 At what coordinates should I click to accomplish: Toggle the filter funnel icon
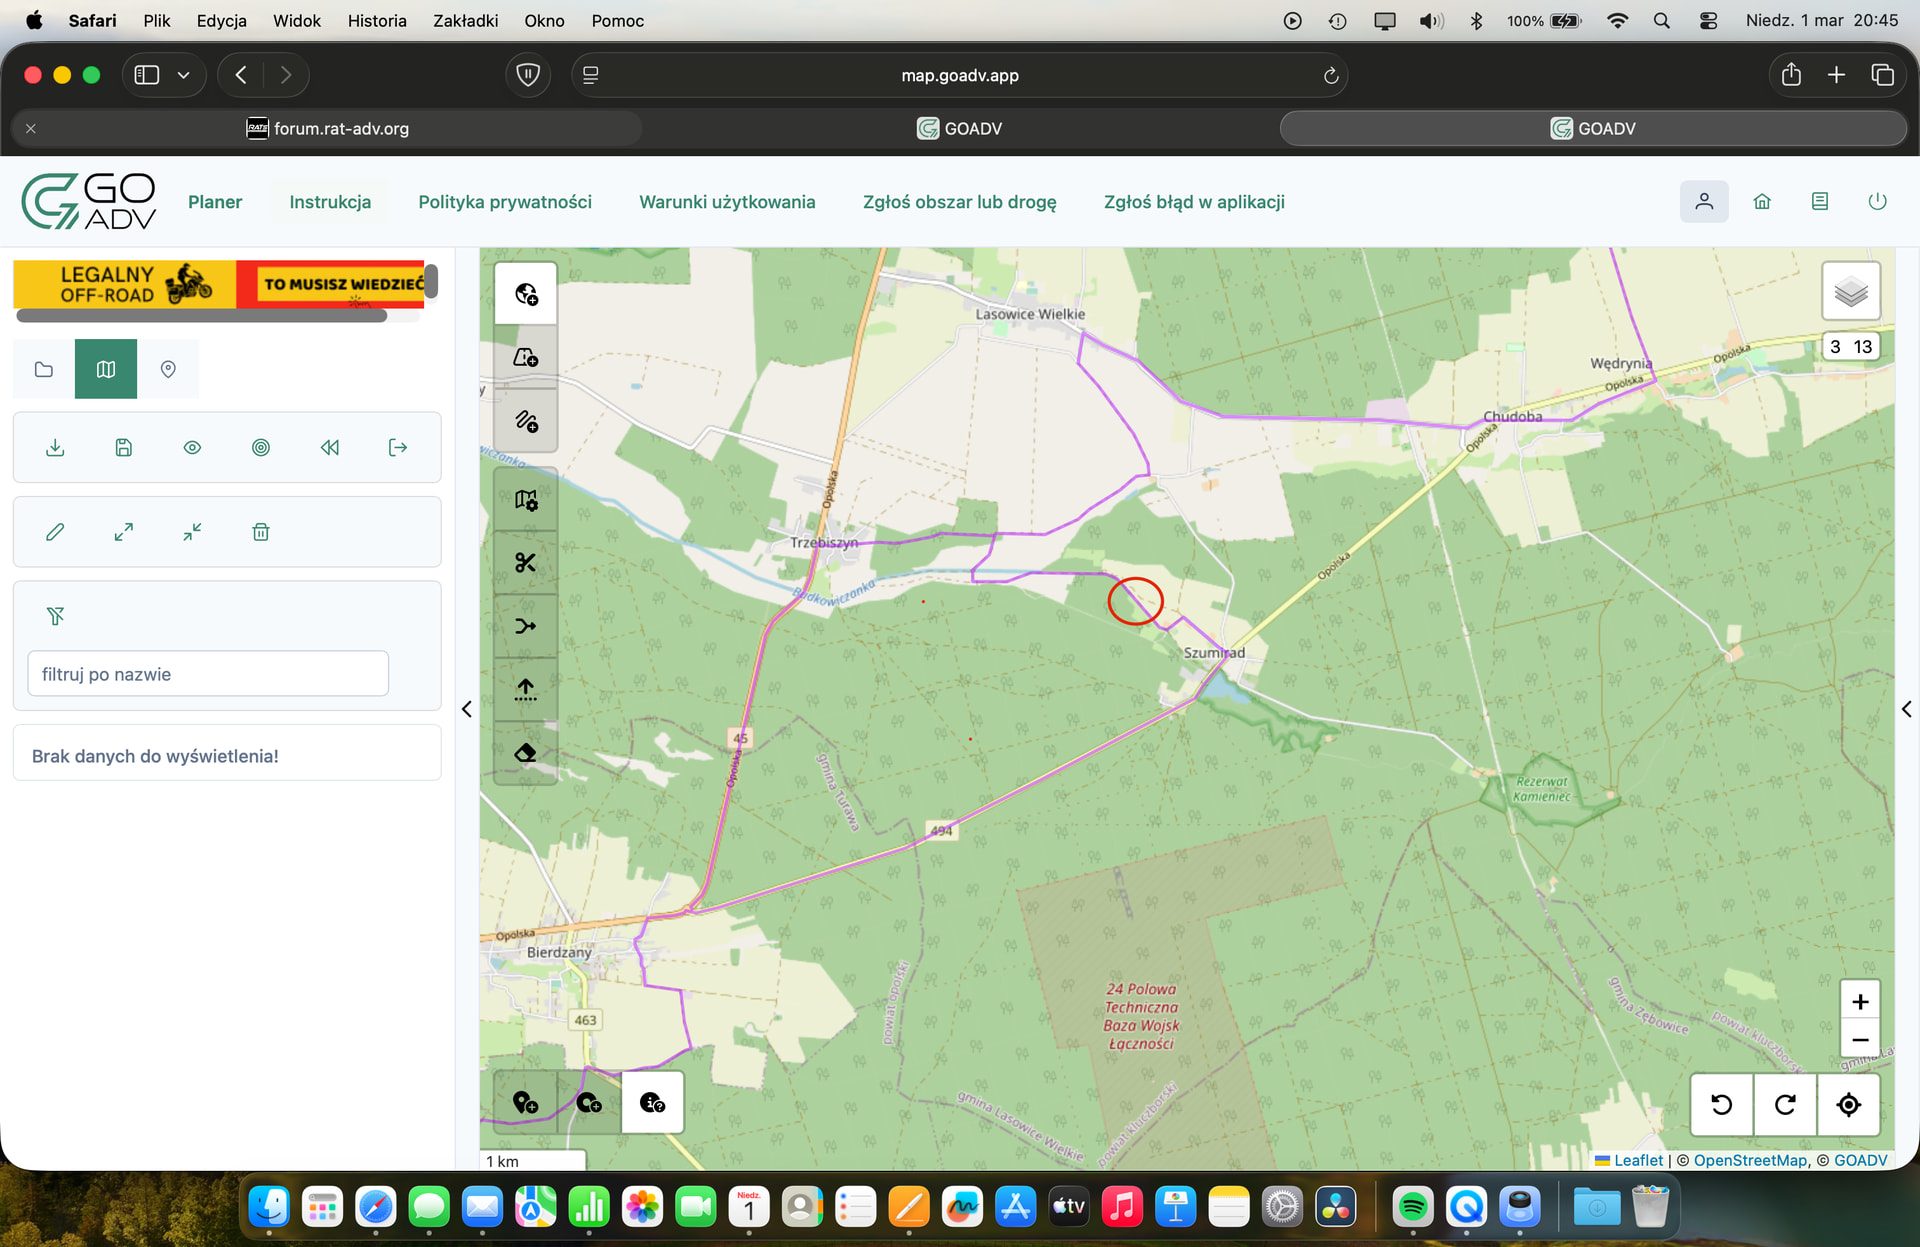click(x=55, y=616)
